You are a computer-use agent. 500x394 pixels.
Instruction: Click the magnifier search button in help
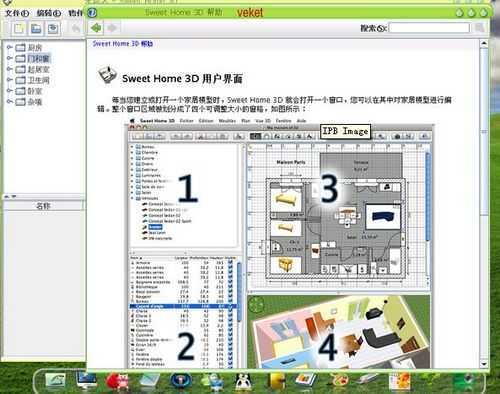479,28
